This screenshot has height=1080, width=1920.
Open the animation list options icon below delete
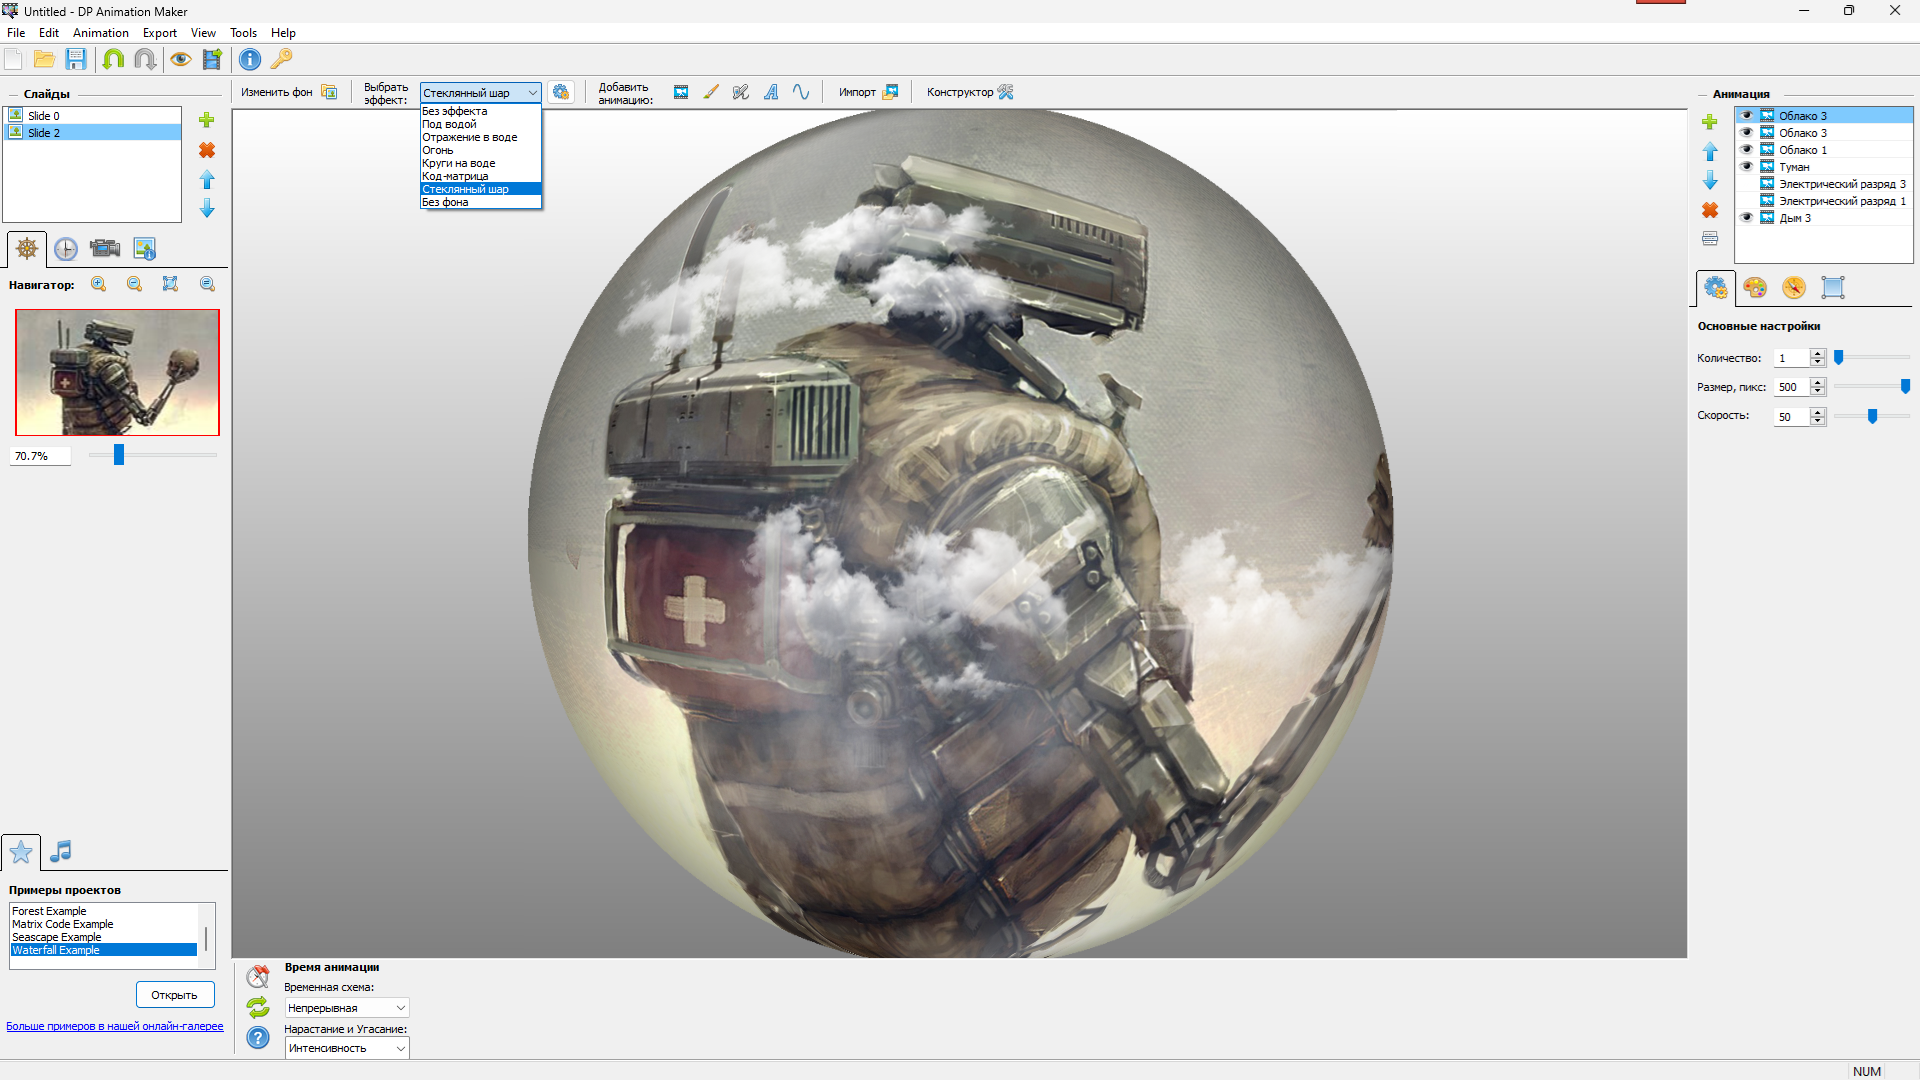click(x=1710, y=239)
